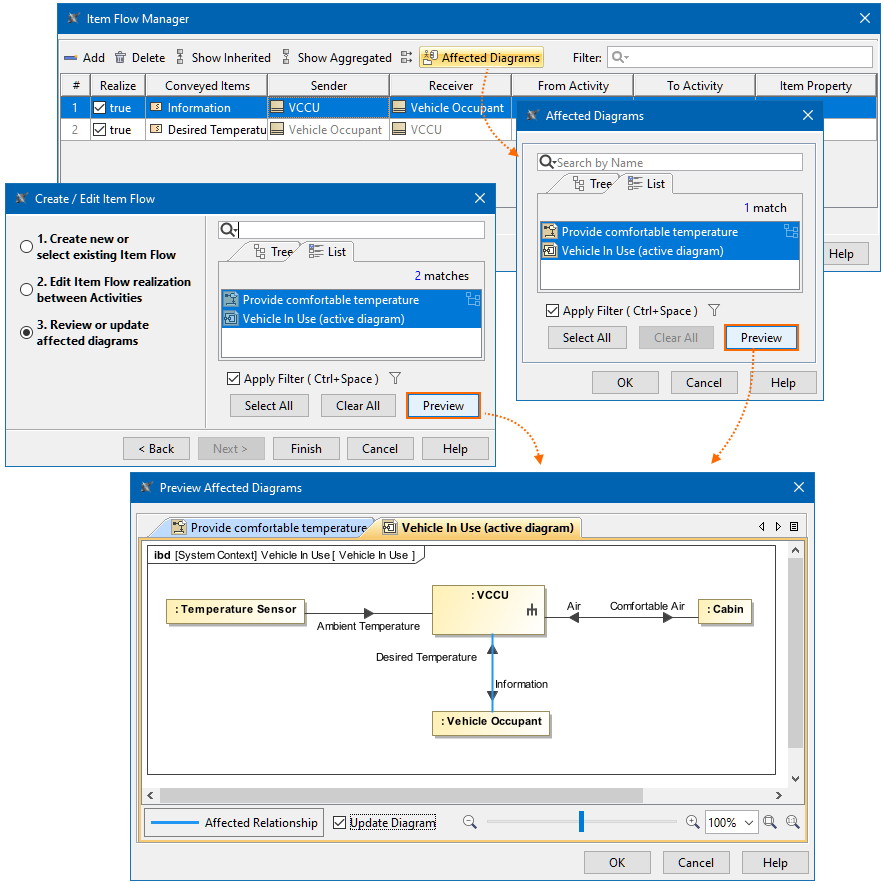The width and height of the screenshot is (884, 884).
Task: Click Select All in Create / Edit Item Flow
Action: pos(269,406)
